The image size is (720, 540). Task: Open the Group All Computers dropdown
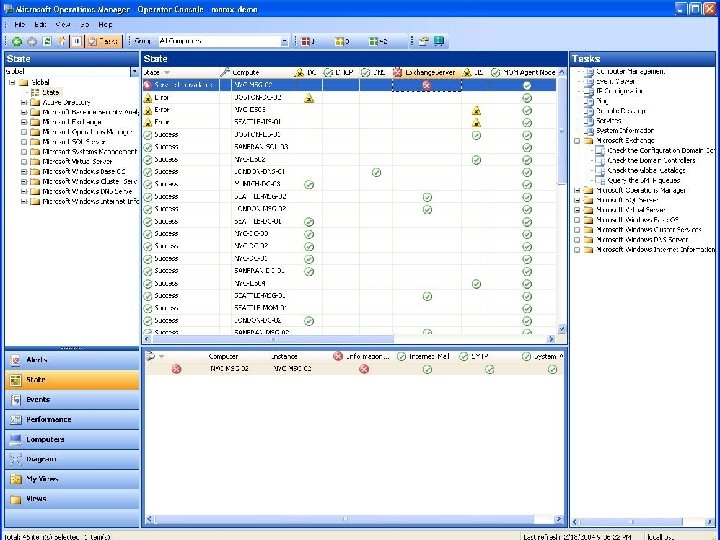click(x=284, y=41)
